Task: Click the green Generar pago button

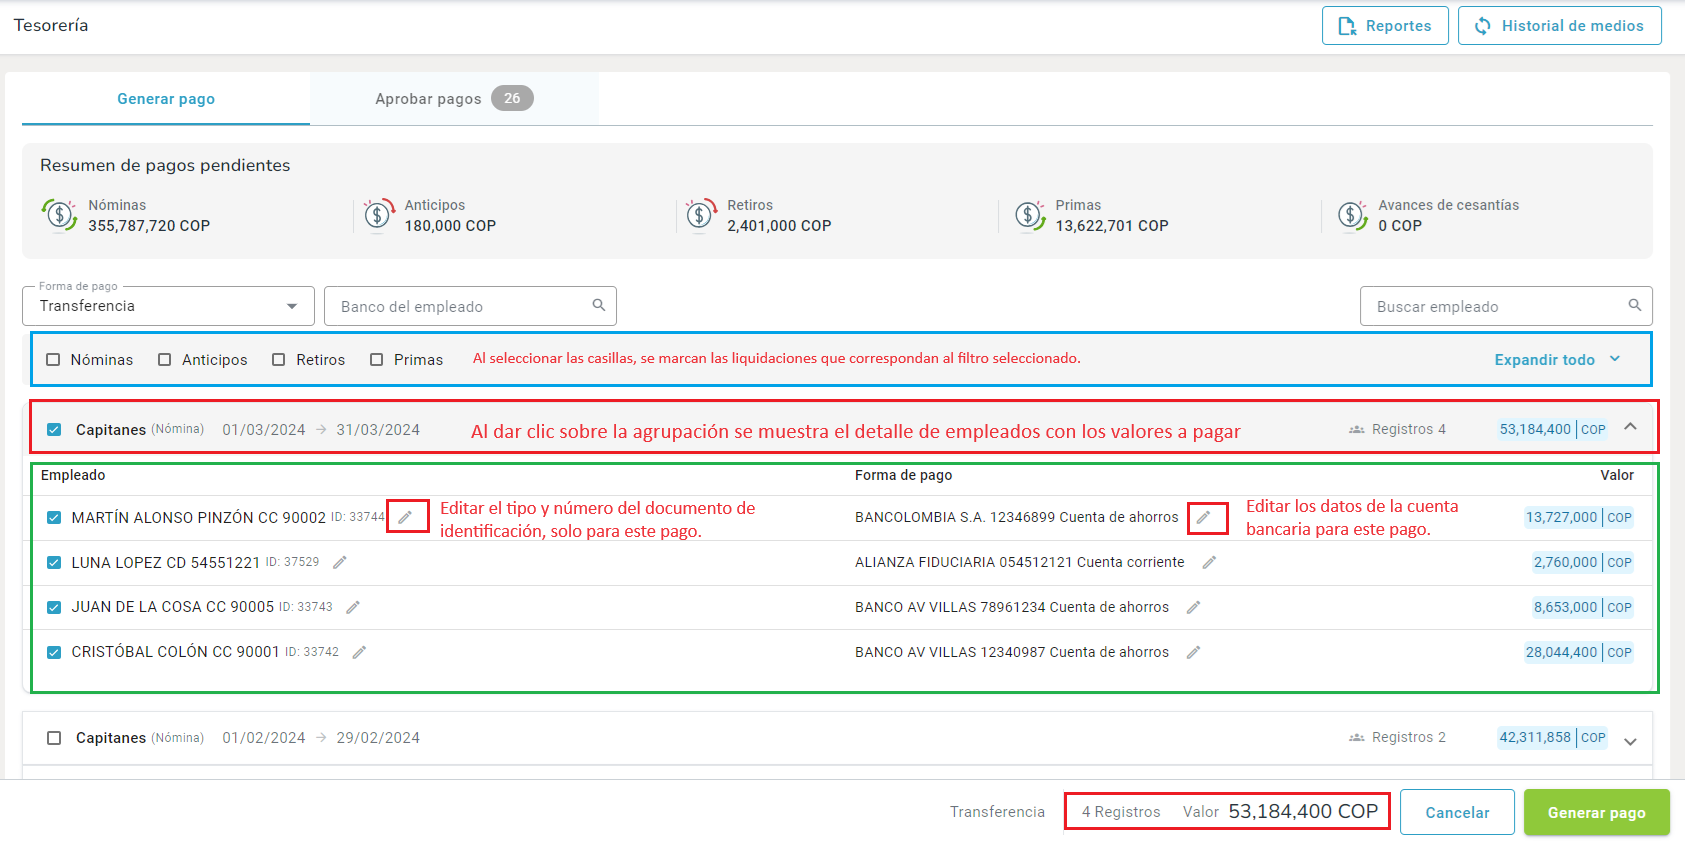Action: (x=1597, y=812)
